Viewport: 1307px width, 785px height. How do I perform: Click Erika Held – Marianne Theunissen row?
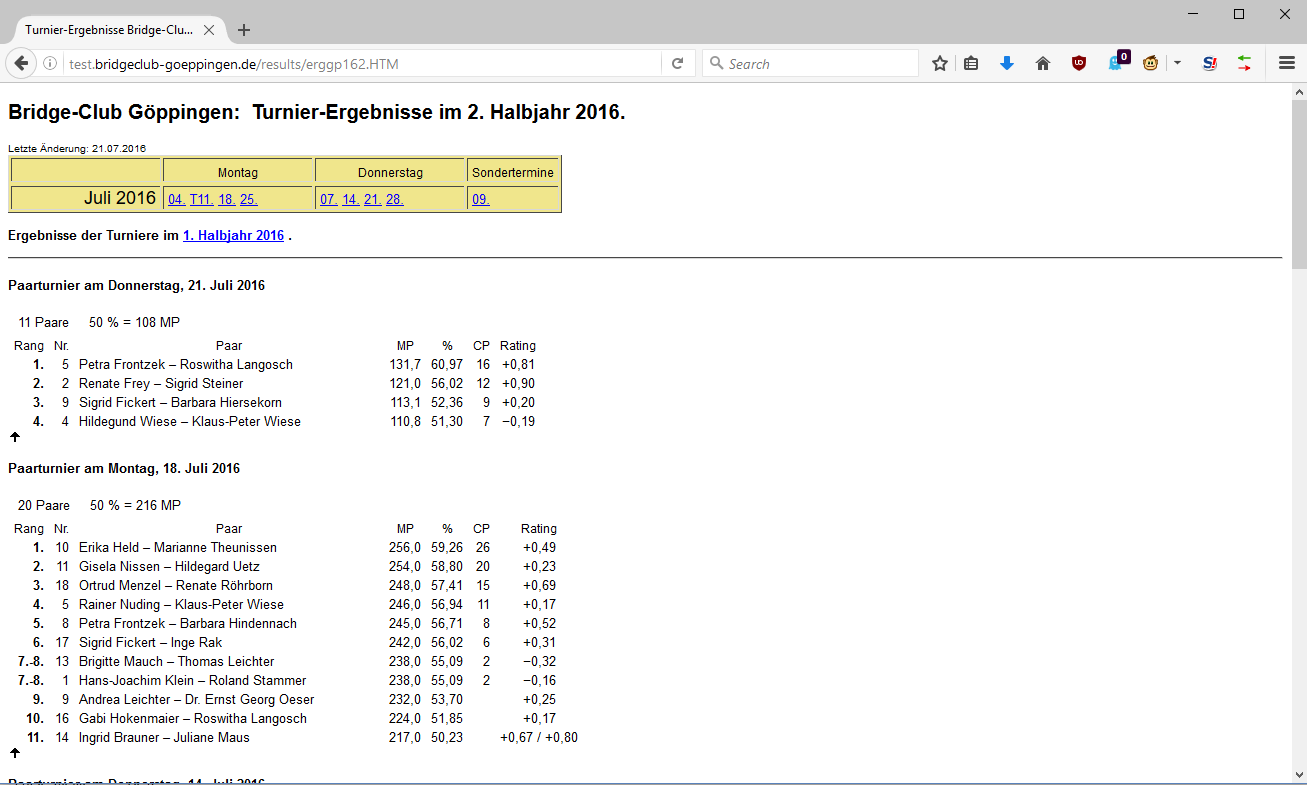[x=295, y=547]
